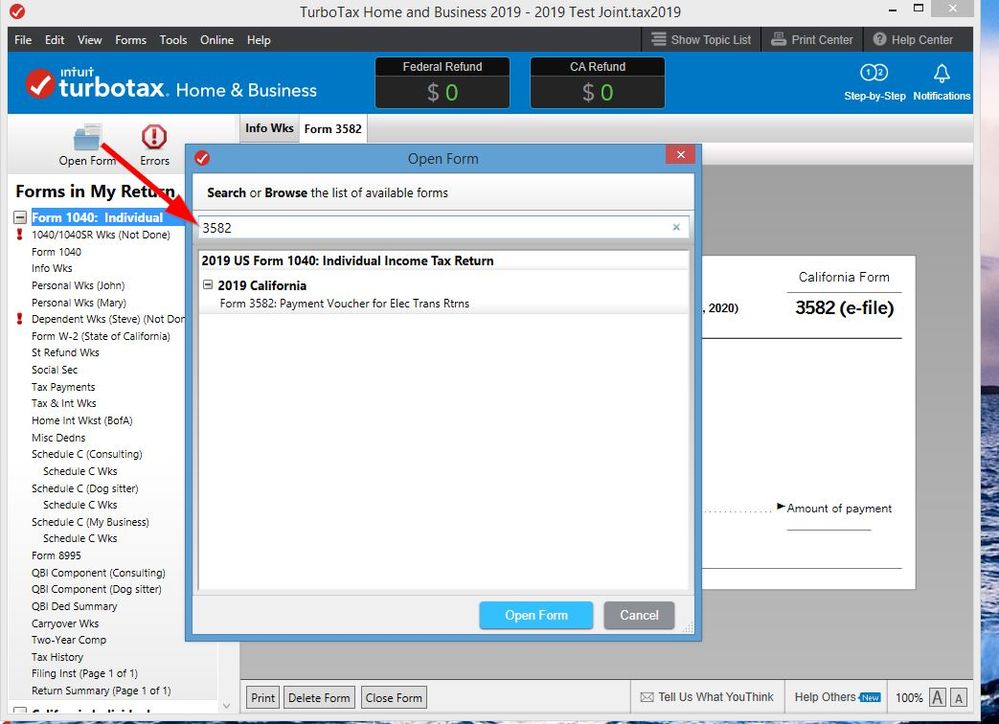Screen dimensions: 999x724
Task: Open the Print Center
Action: click(812, 40)
